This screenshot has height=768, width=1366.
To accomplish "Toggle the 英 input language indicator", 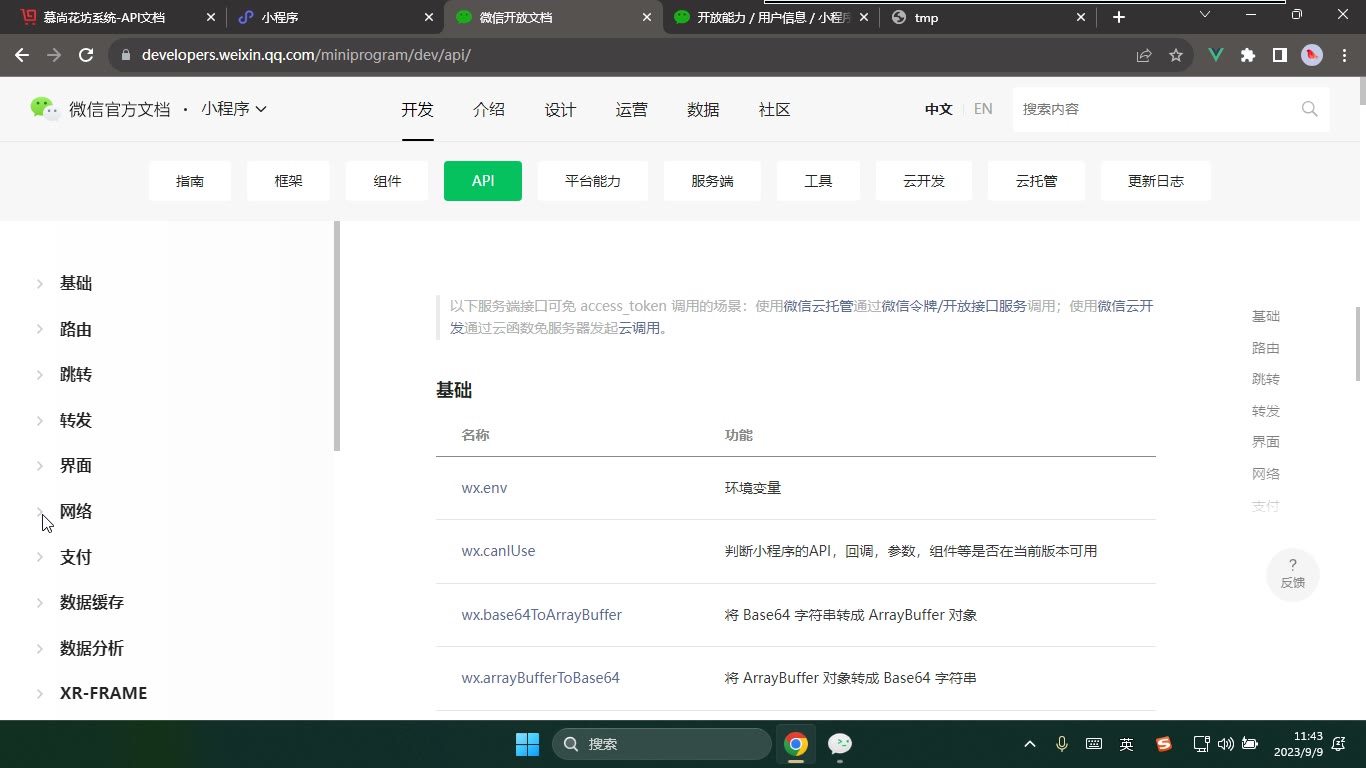I will tap(1127, 744).
